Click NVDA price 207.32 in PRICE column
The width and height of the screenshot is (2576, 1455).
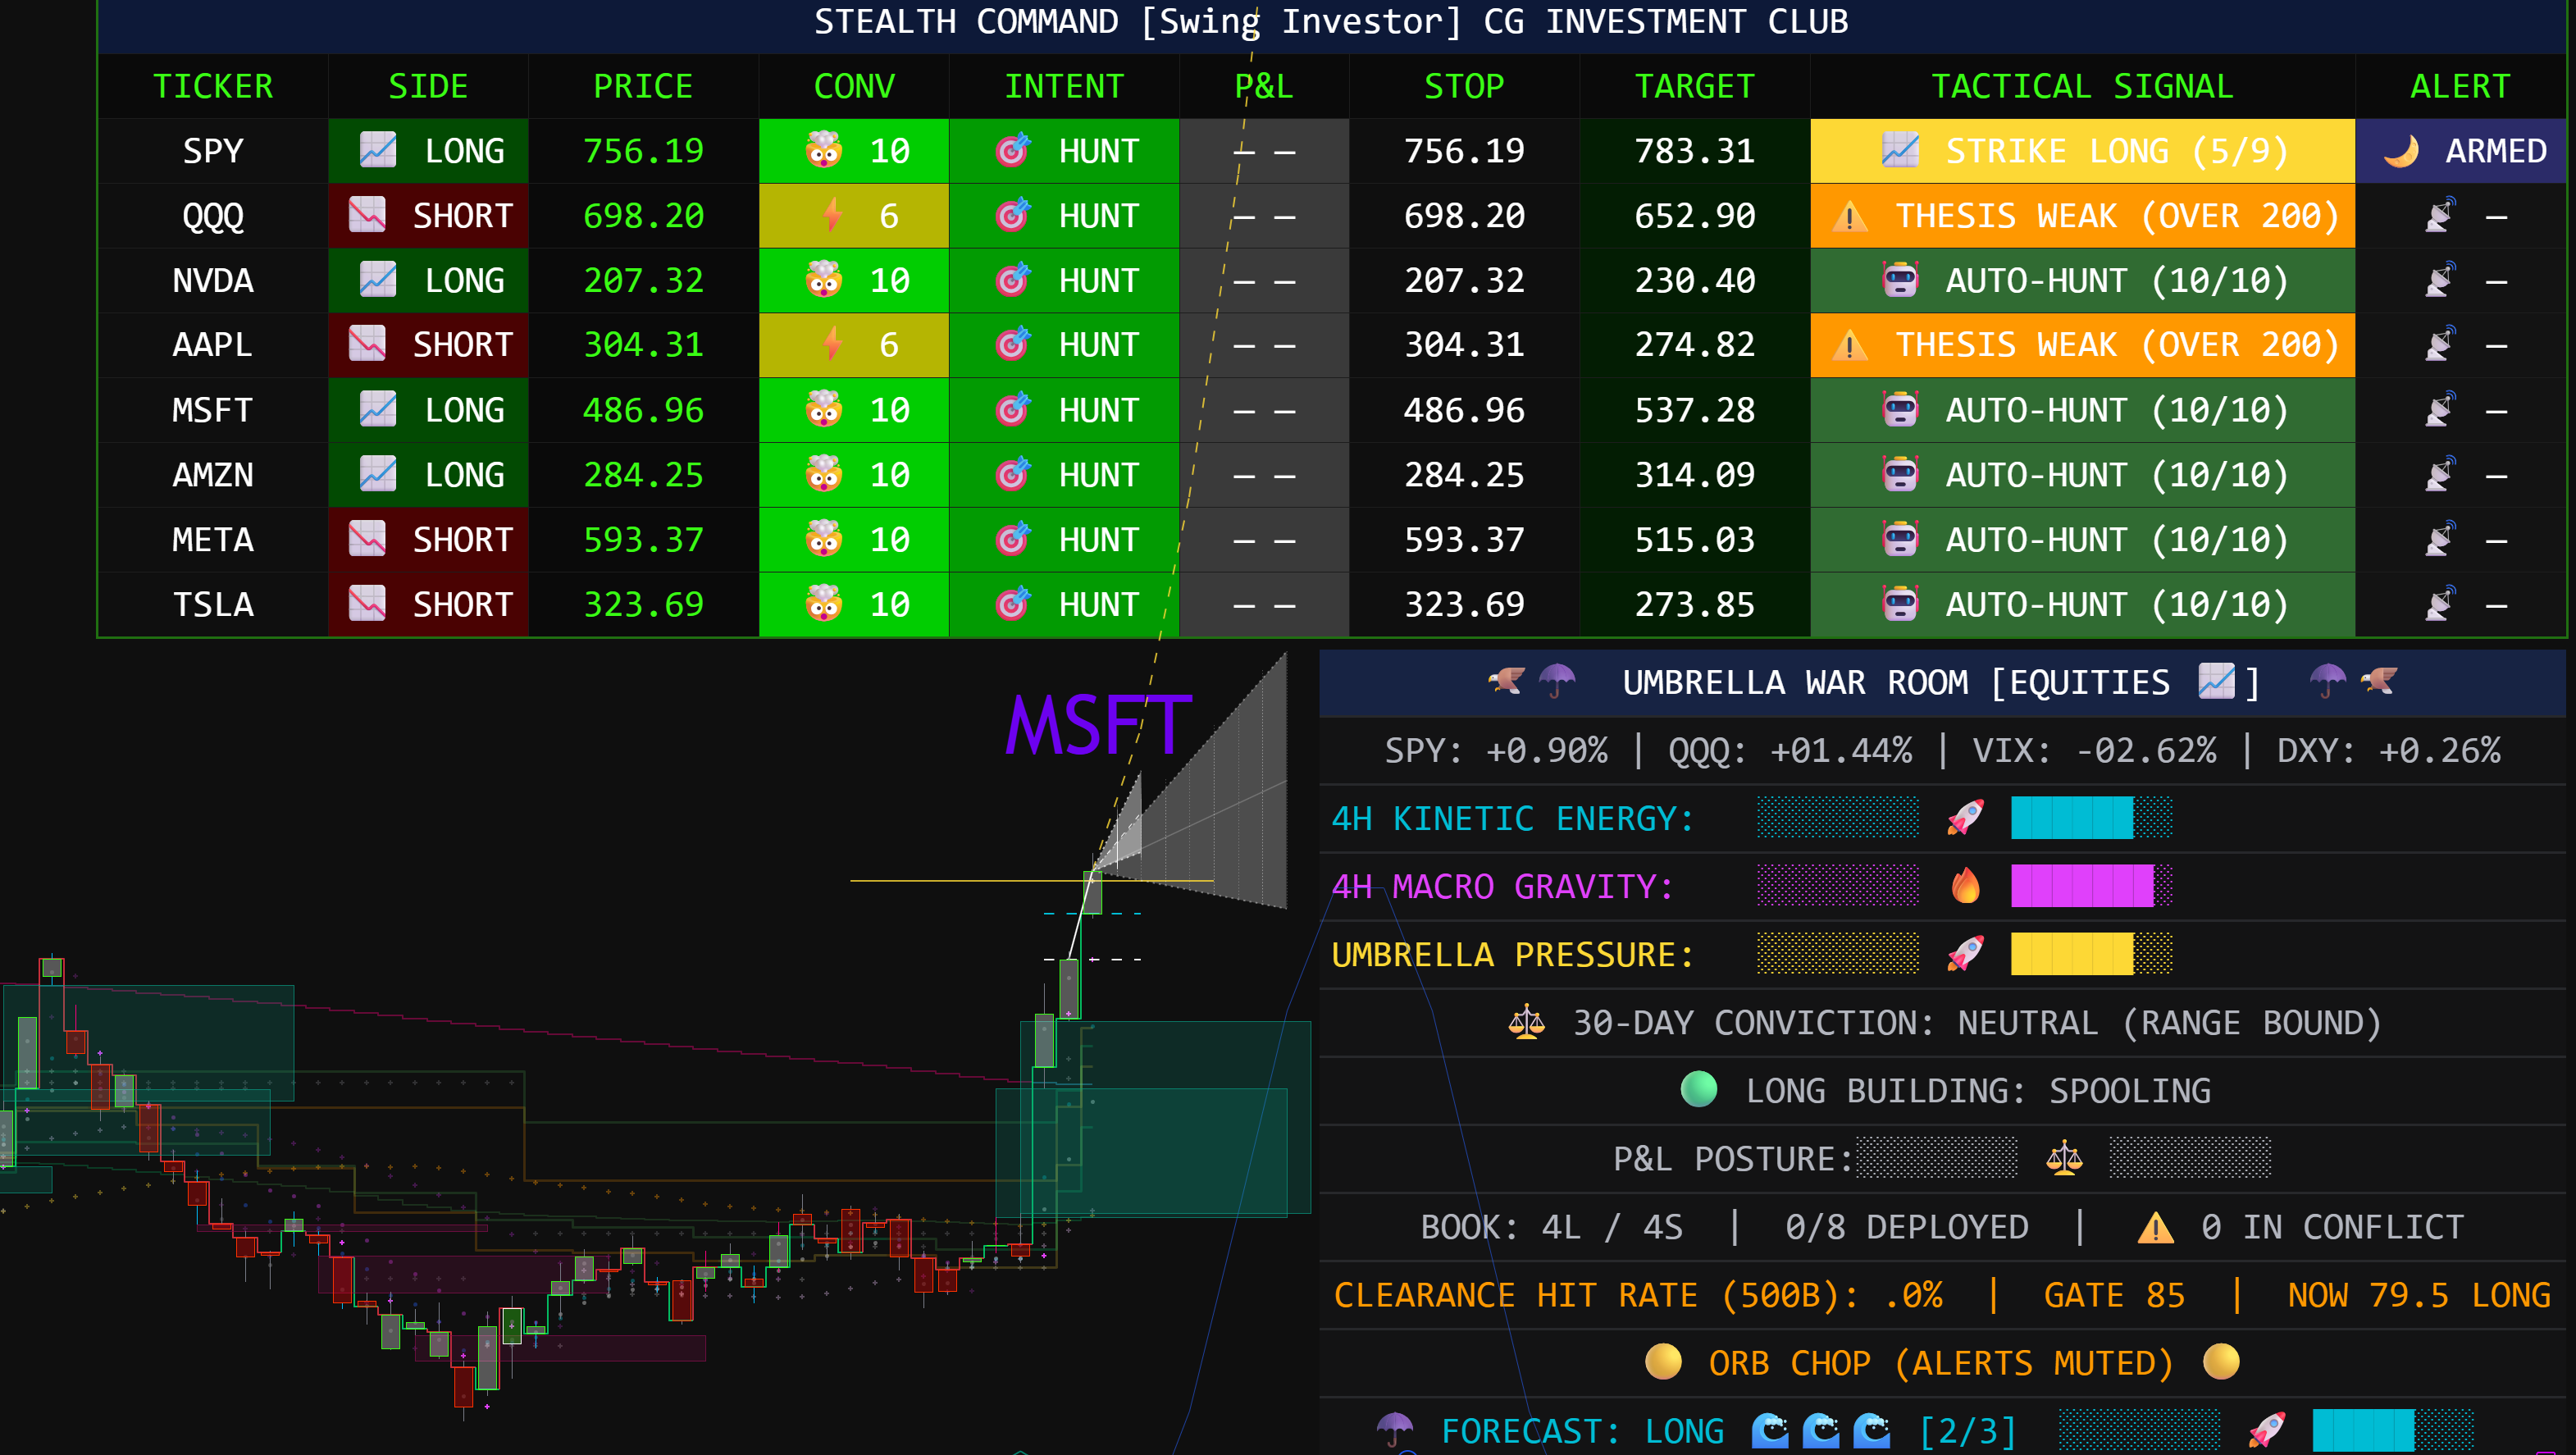[643, 280]
